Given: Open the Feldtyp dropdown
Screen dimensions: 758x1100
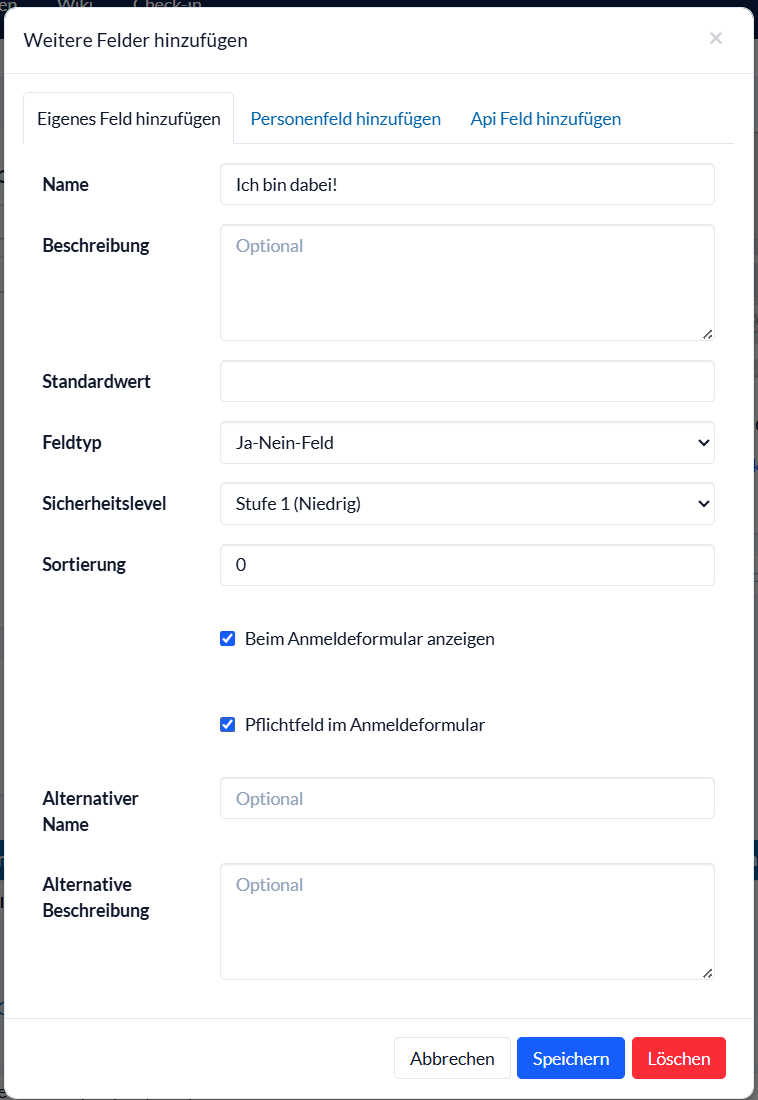Looking at the screenshot, I should (x=467, y=442).
